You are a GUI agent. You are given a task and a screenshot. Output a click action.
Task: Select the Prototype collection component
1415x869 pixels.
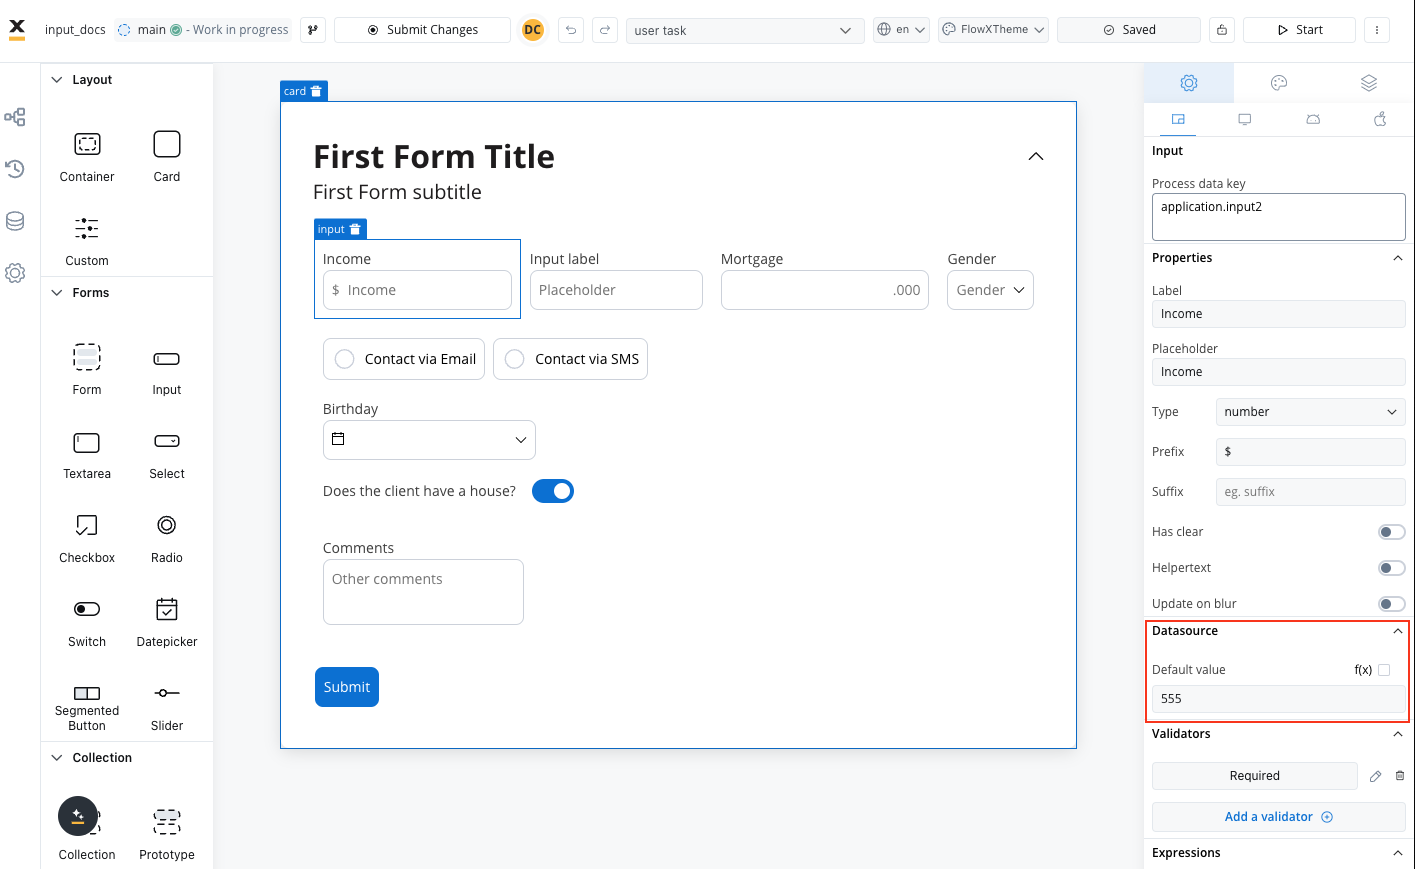167,834
